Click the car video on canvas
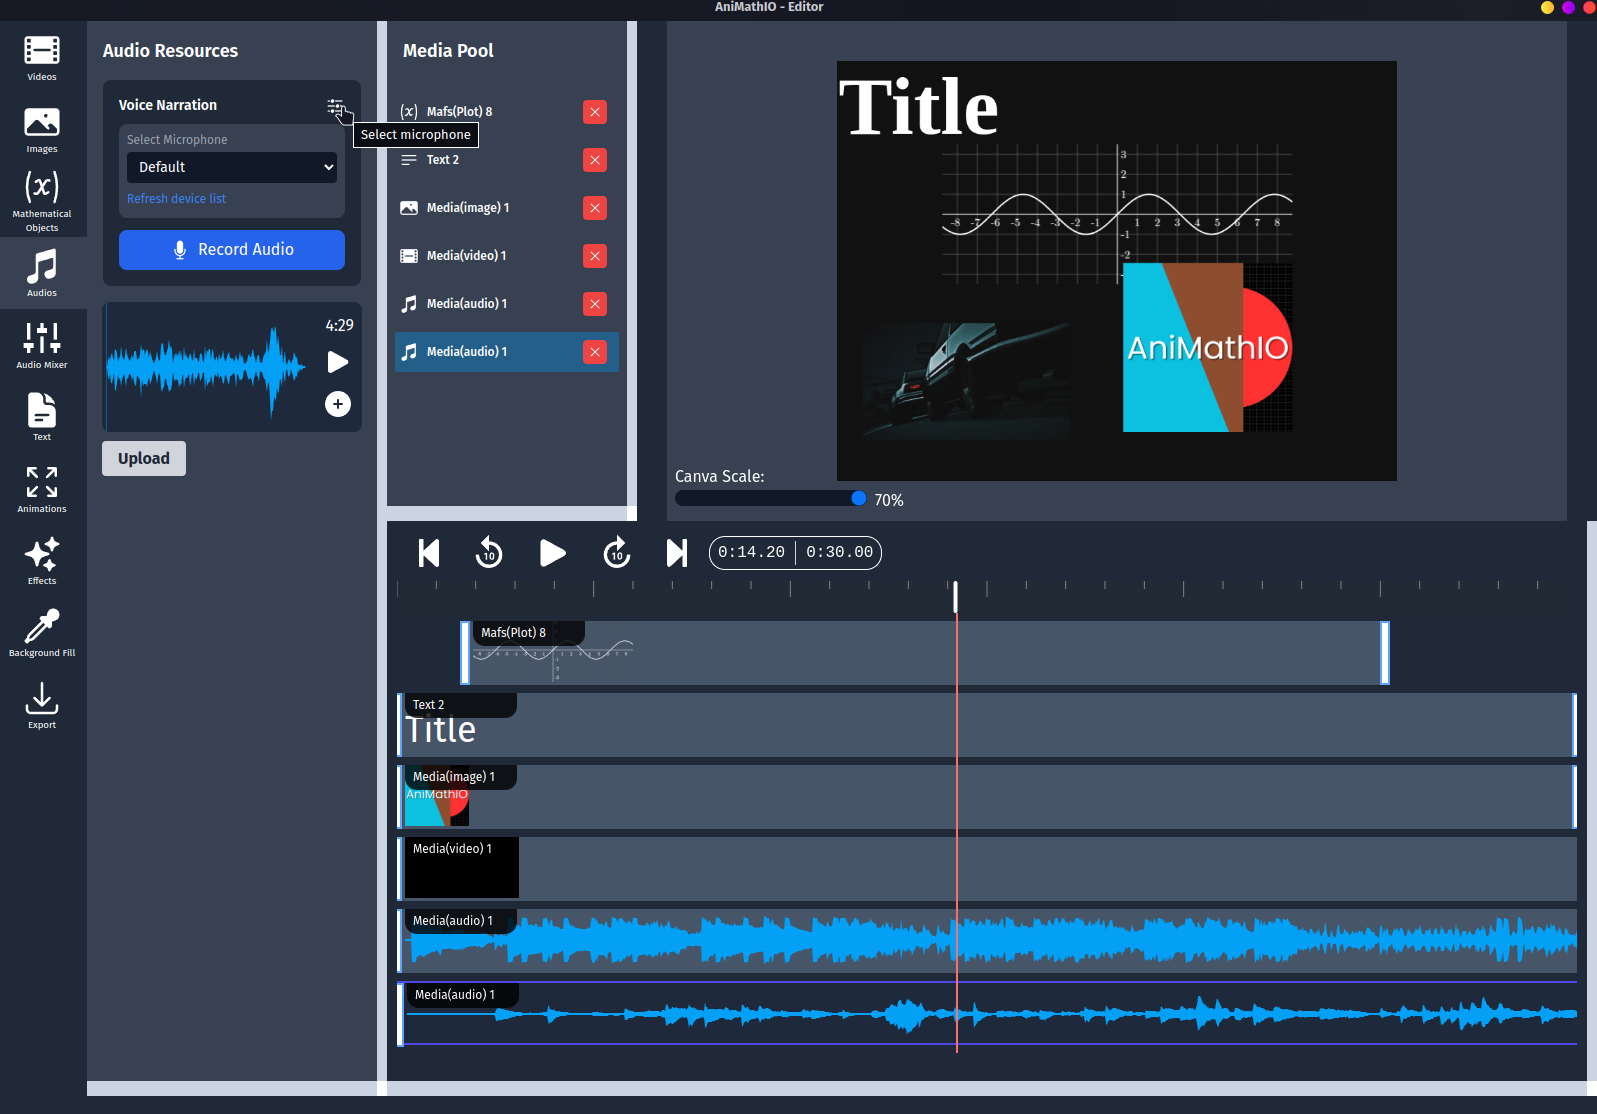The height and width of the screenshot is (1114, 1597). click(x=966, y=382)
